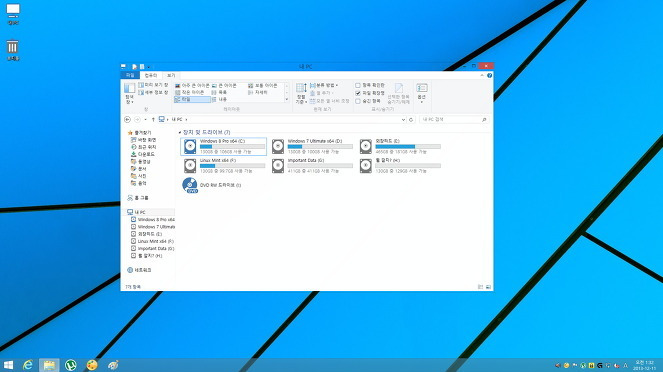
Task: Open uTorrent from the taskbar
Action: (x=71, y=365)
